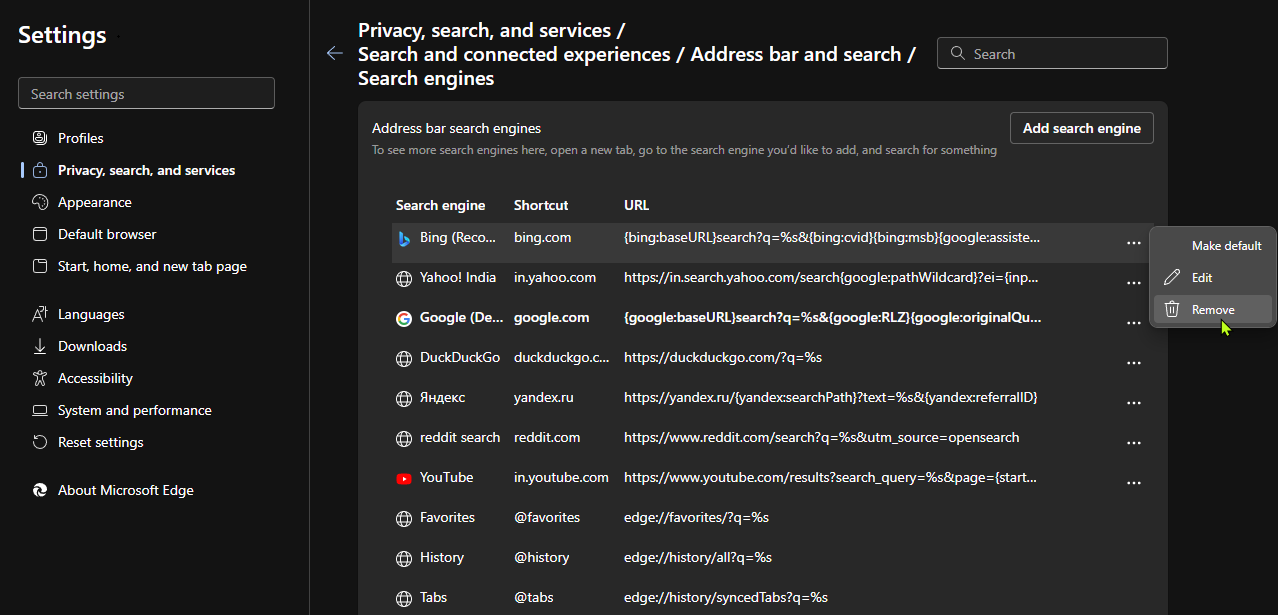
Task: Open more actions for Yahoo! India row
Action: (x=1133, y=283)
